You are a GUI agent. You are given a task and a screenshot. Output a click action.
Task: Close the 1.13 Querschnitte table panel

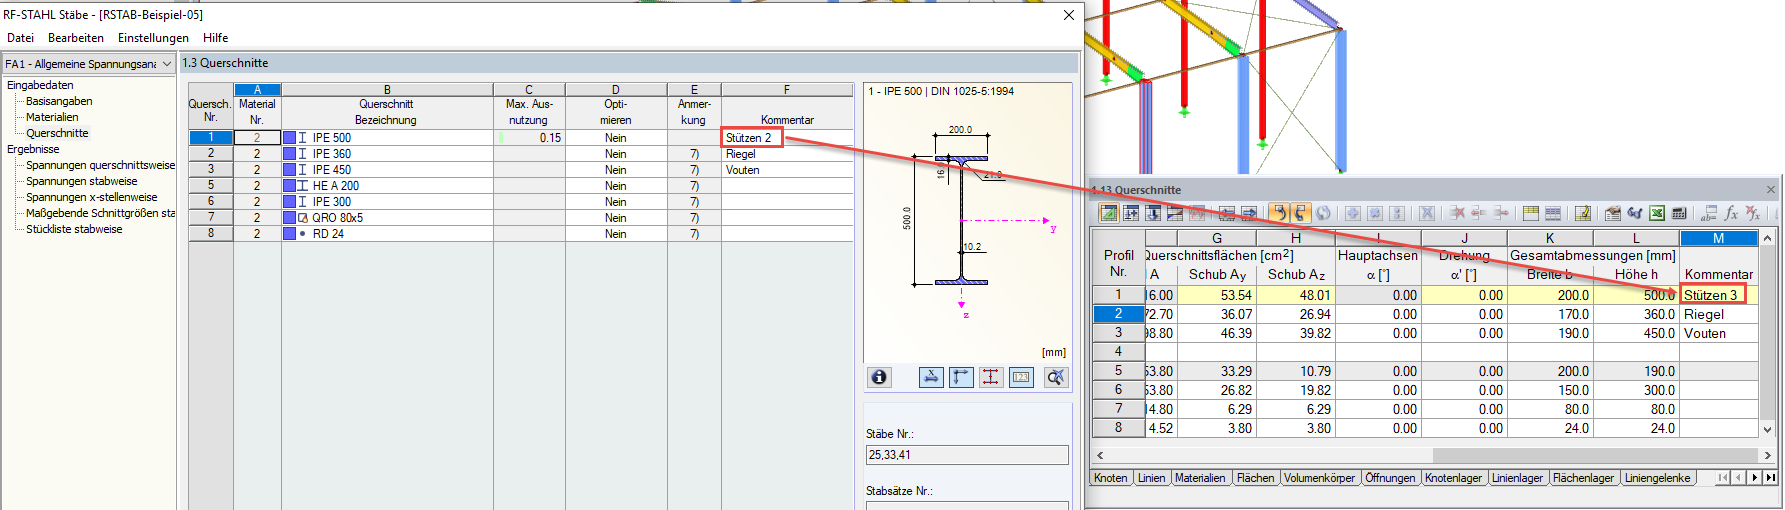[x=1771, y=189]
